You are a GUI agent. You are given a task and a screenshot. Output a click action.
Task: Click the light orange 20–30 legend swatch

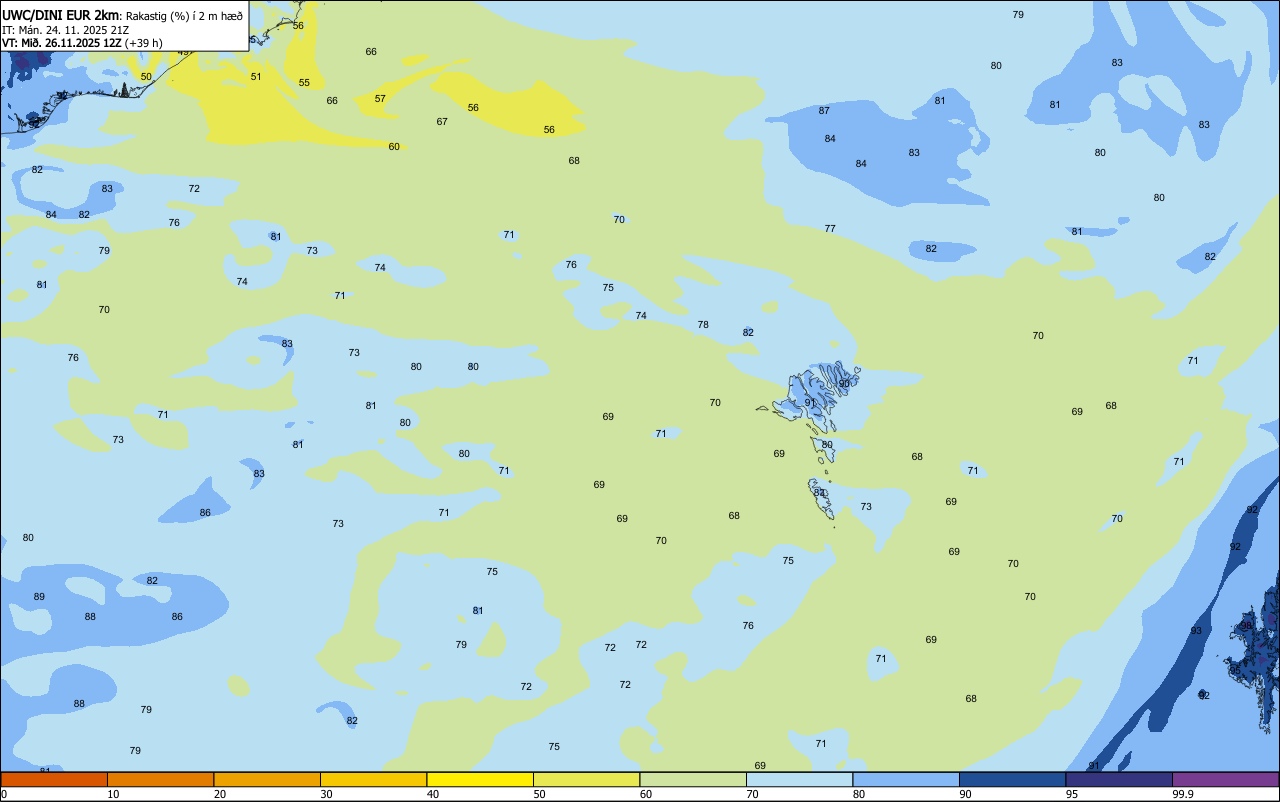267,779
